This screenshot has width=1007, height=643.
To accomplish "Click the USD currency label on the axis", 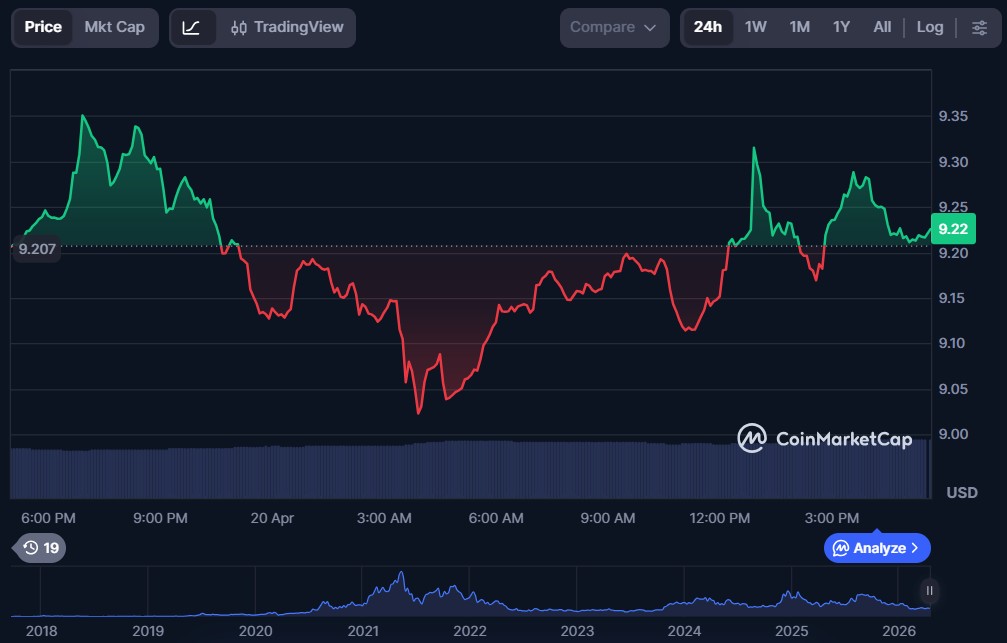I will pyautogui.click(x=961, y=492).
